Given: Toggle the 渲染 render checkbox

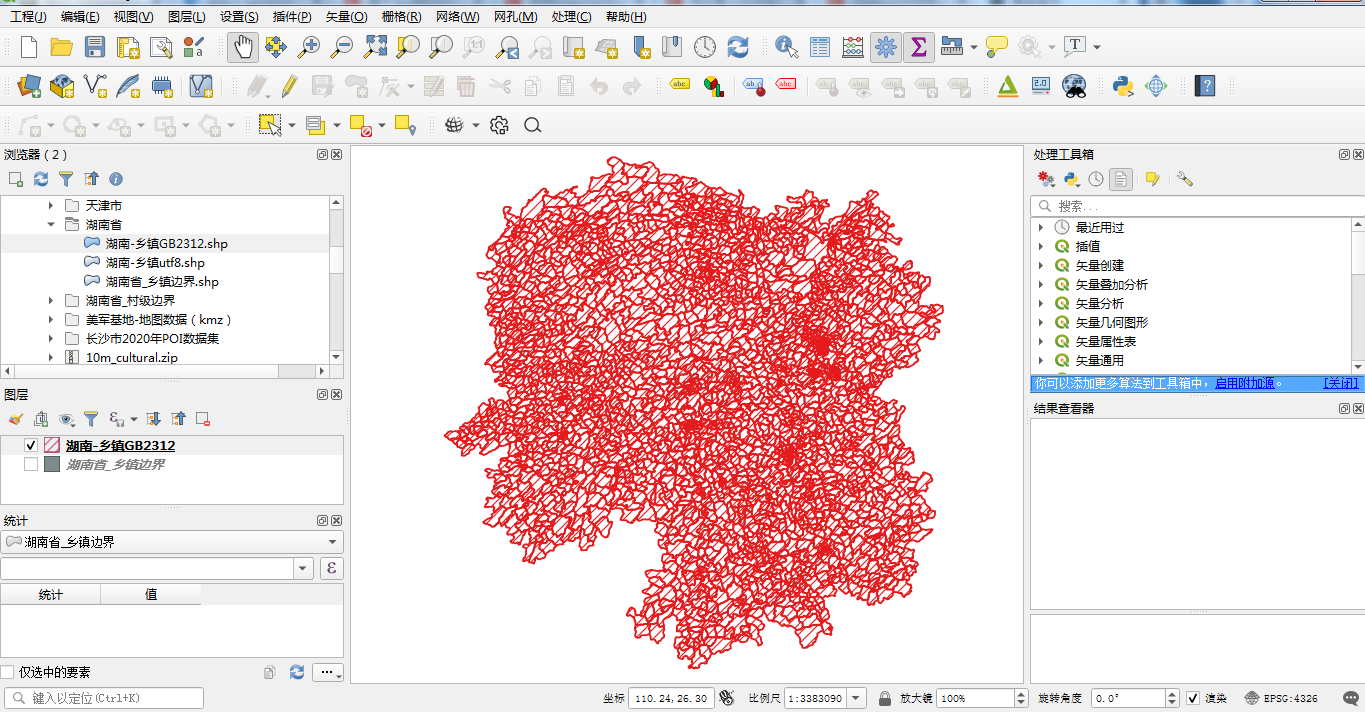Looking at the screenshot, I should 1194,698.
